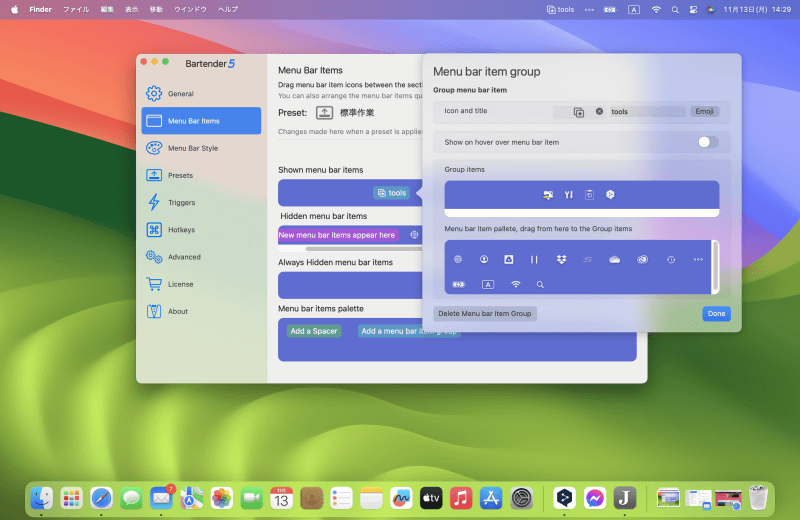
Task: Click Add a menu bar item group
Action: (x=409, y=331)
